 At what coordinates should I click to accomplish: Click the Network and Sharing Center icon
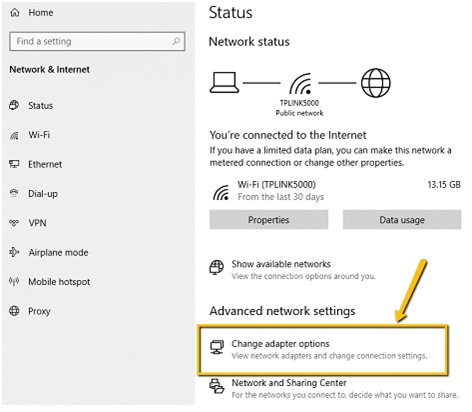(217, 386)
